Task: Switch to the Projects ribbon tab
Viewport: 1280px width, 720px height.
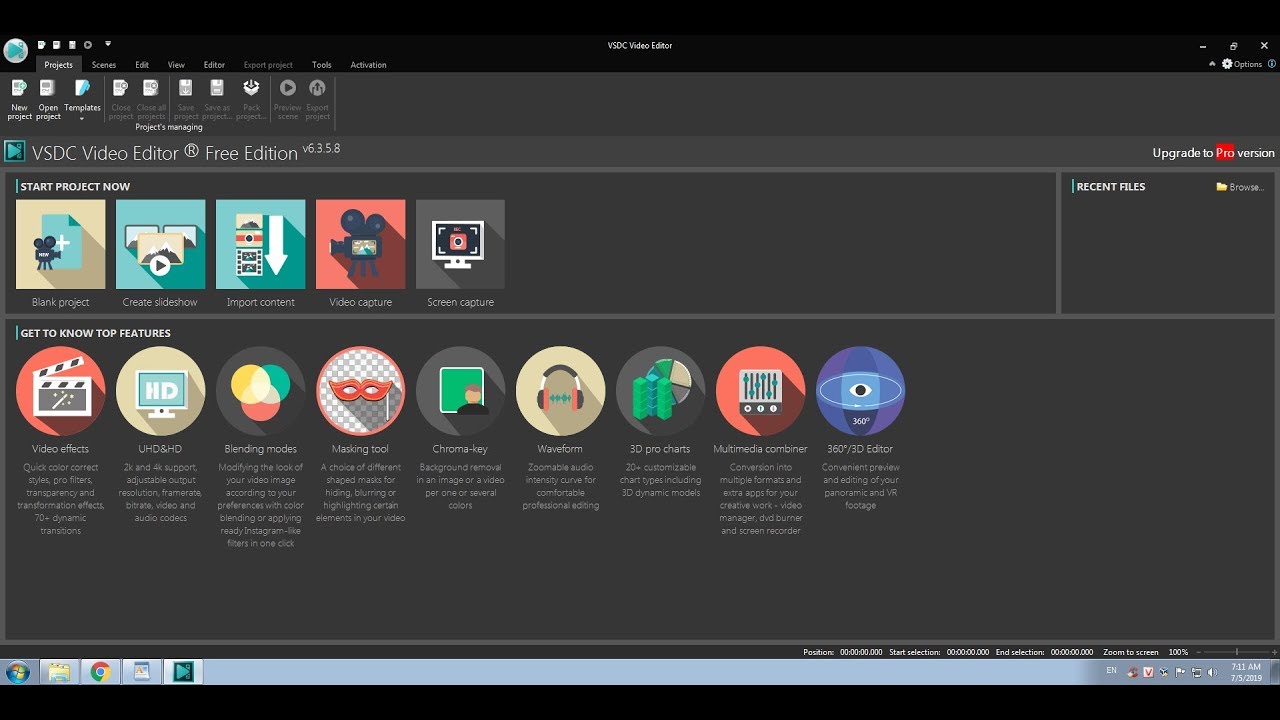Action: pyautogui.click(x=58, y=65)
